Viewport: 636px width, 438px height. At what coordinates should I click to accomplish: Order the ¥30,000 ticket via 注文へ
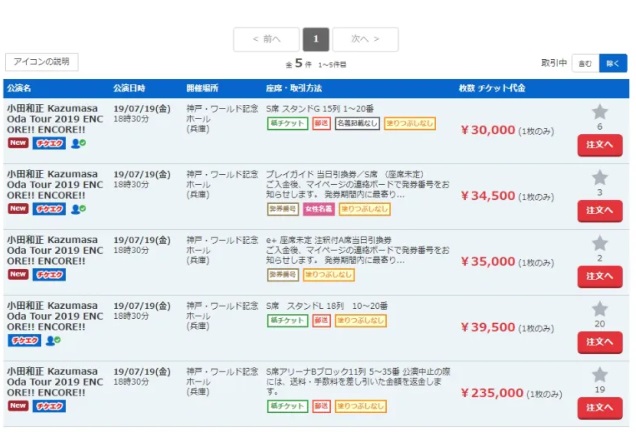(x=600, y=145)
